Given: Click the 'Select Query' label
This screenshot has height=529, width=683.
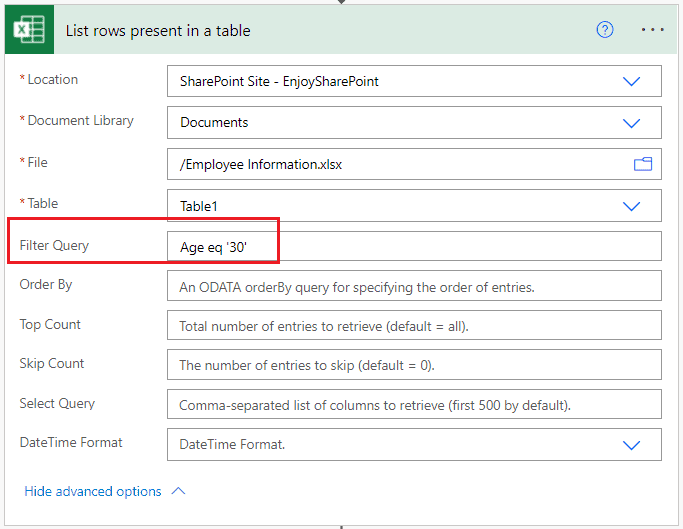Looking at the screenshot, I should coord(57,404).
